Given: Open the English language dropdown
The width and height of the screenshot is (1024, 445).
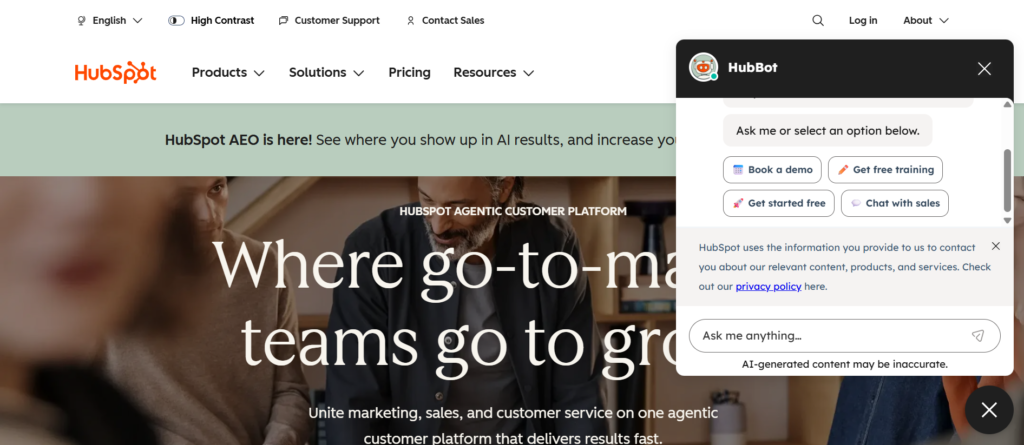Looking at the screenshot, I should point(110,20).
